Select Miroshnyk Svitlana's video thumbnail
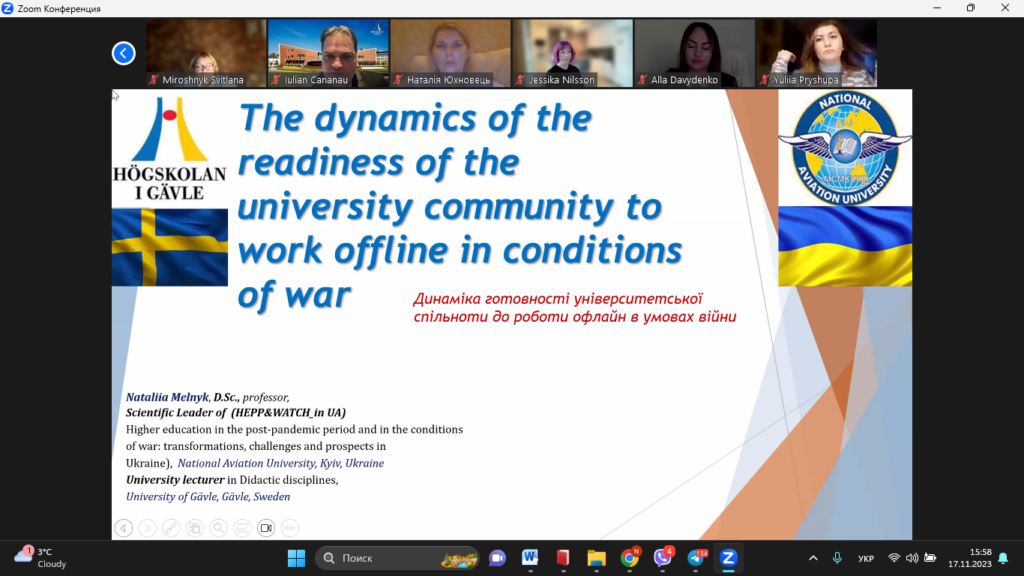The image size is (1024, 576). [x=206, y=53]
